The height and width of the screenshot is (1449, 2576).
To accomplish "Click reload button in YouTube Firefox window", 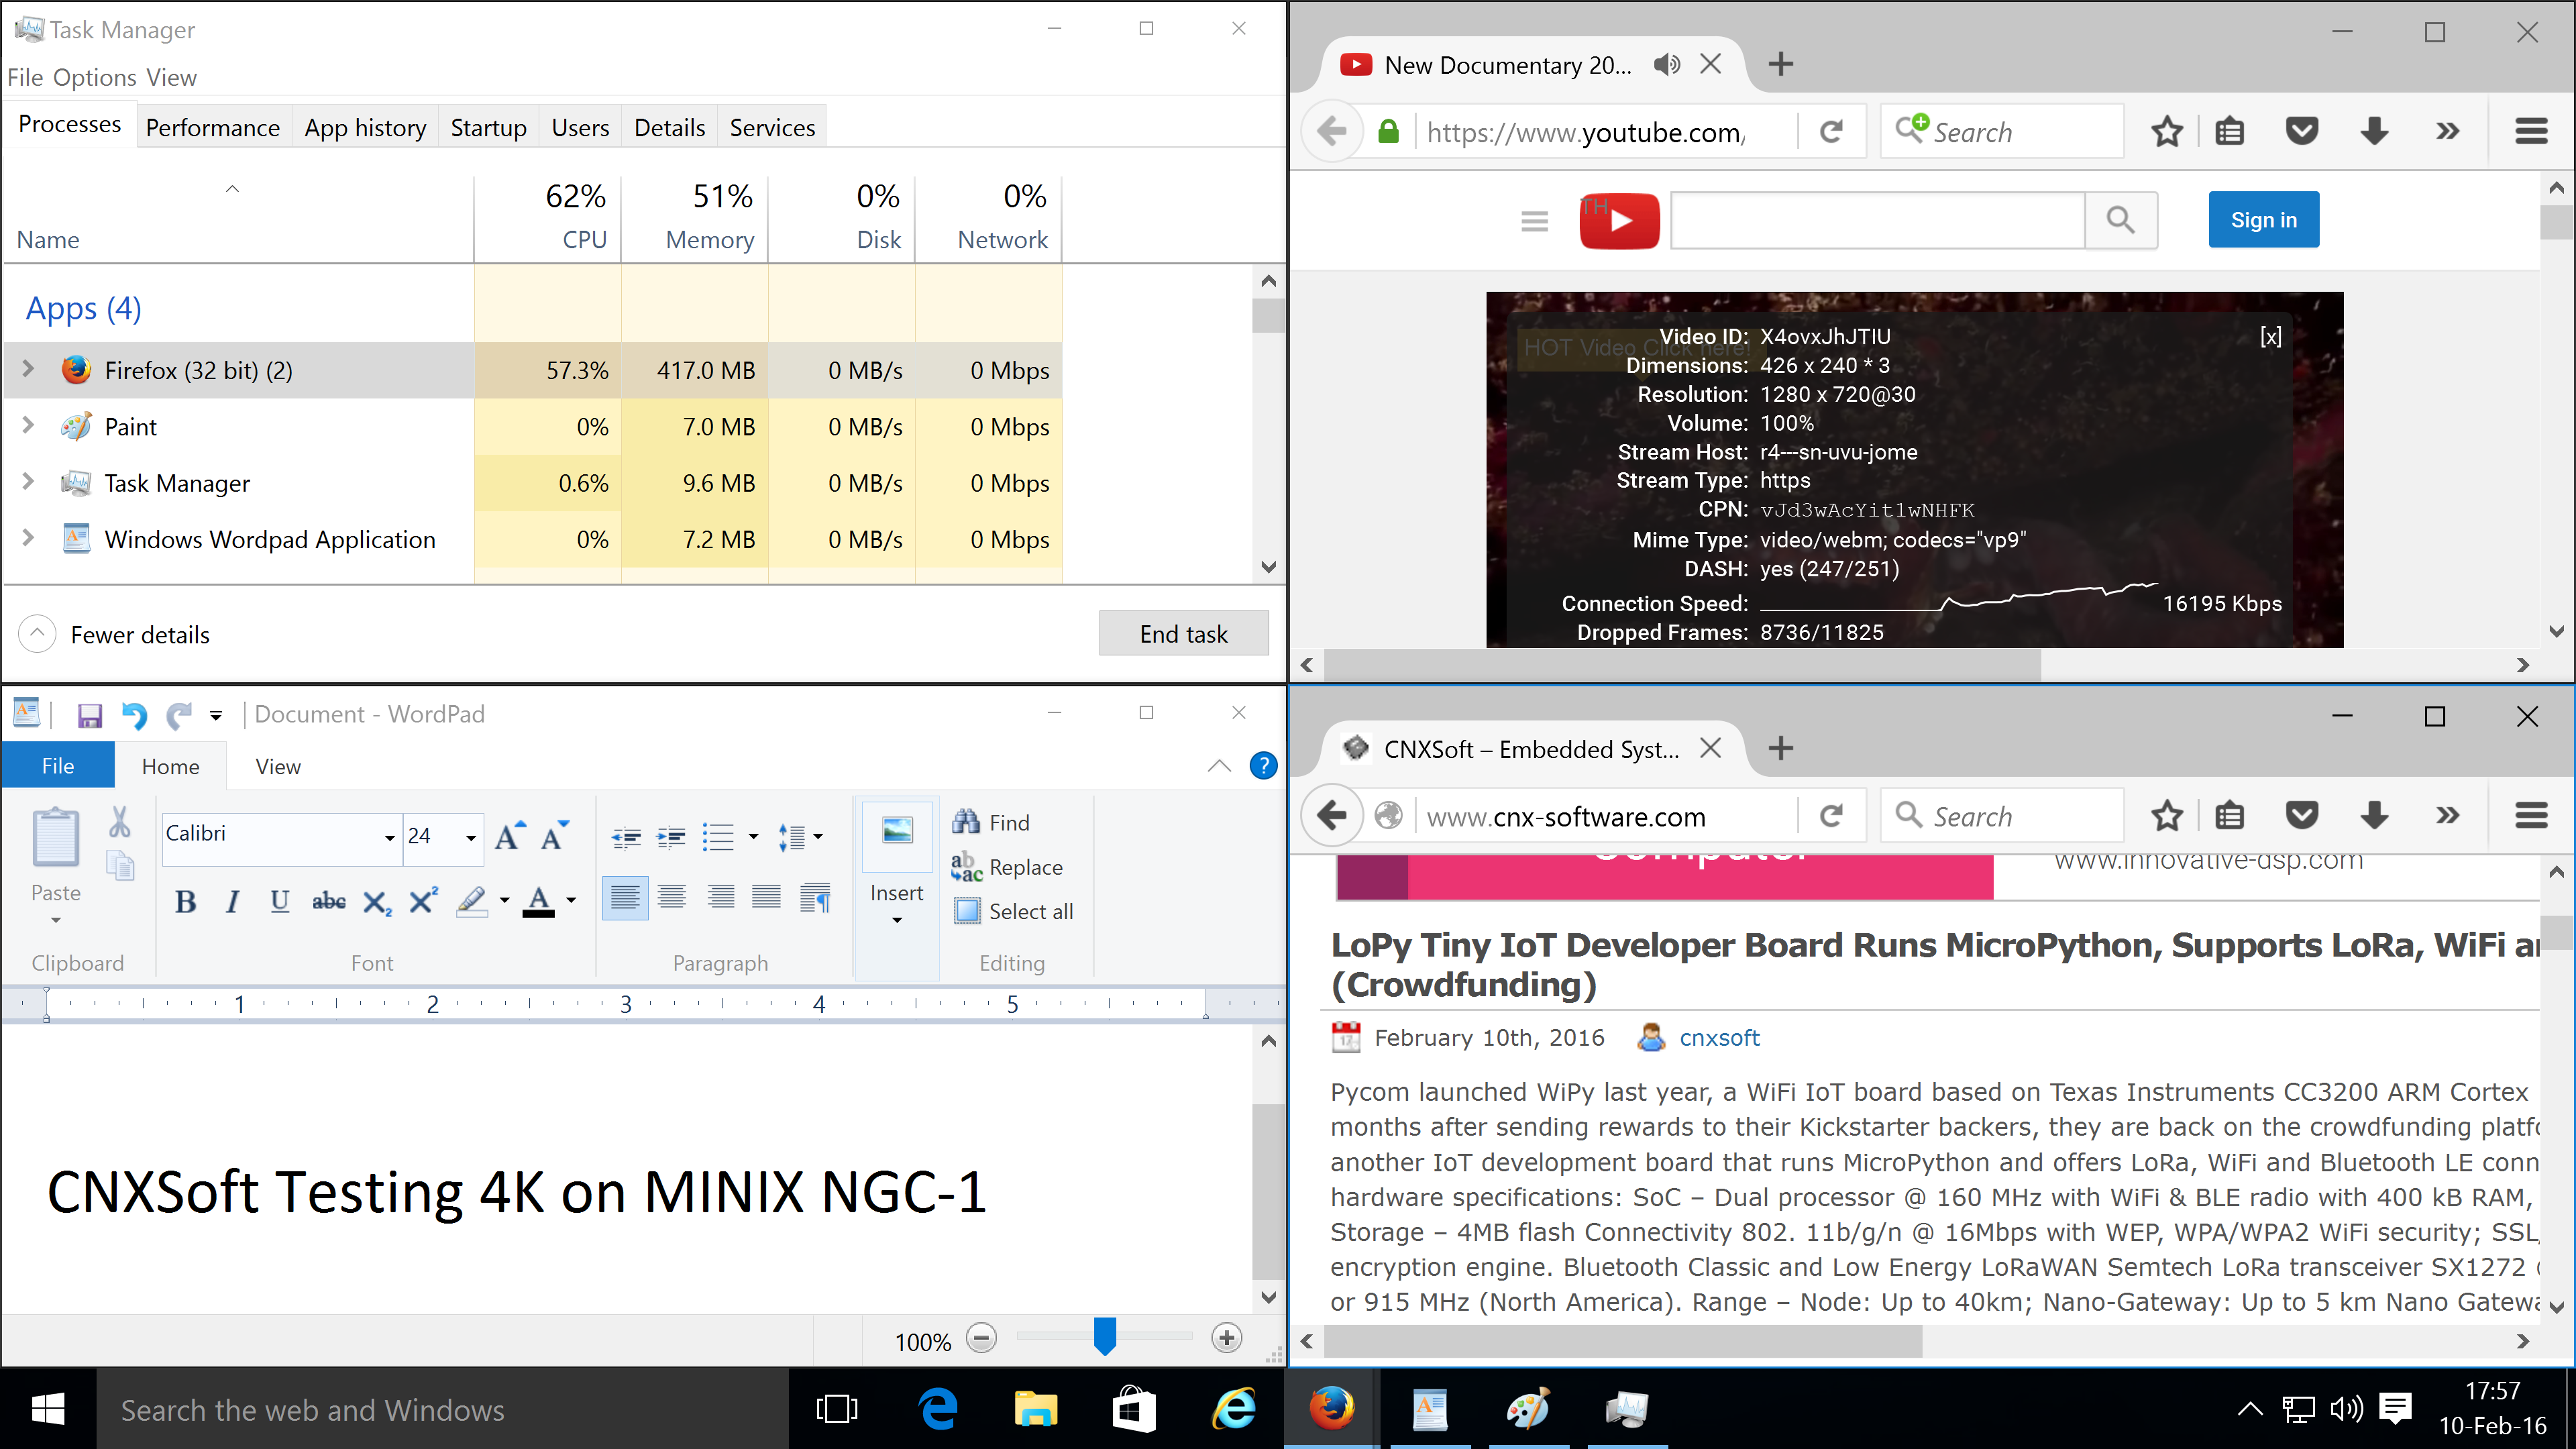I will coord(1830,132).
